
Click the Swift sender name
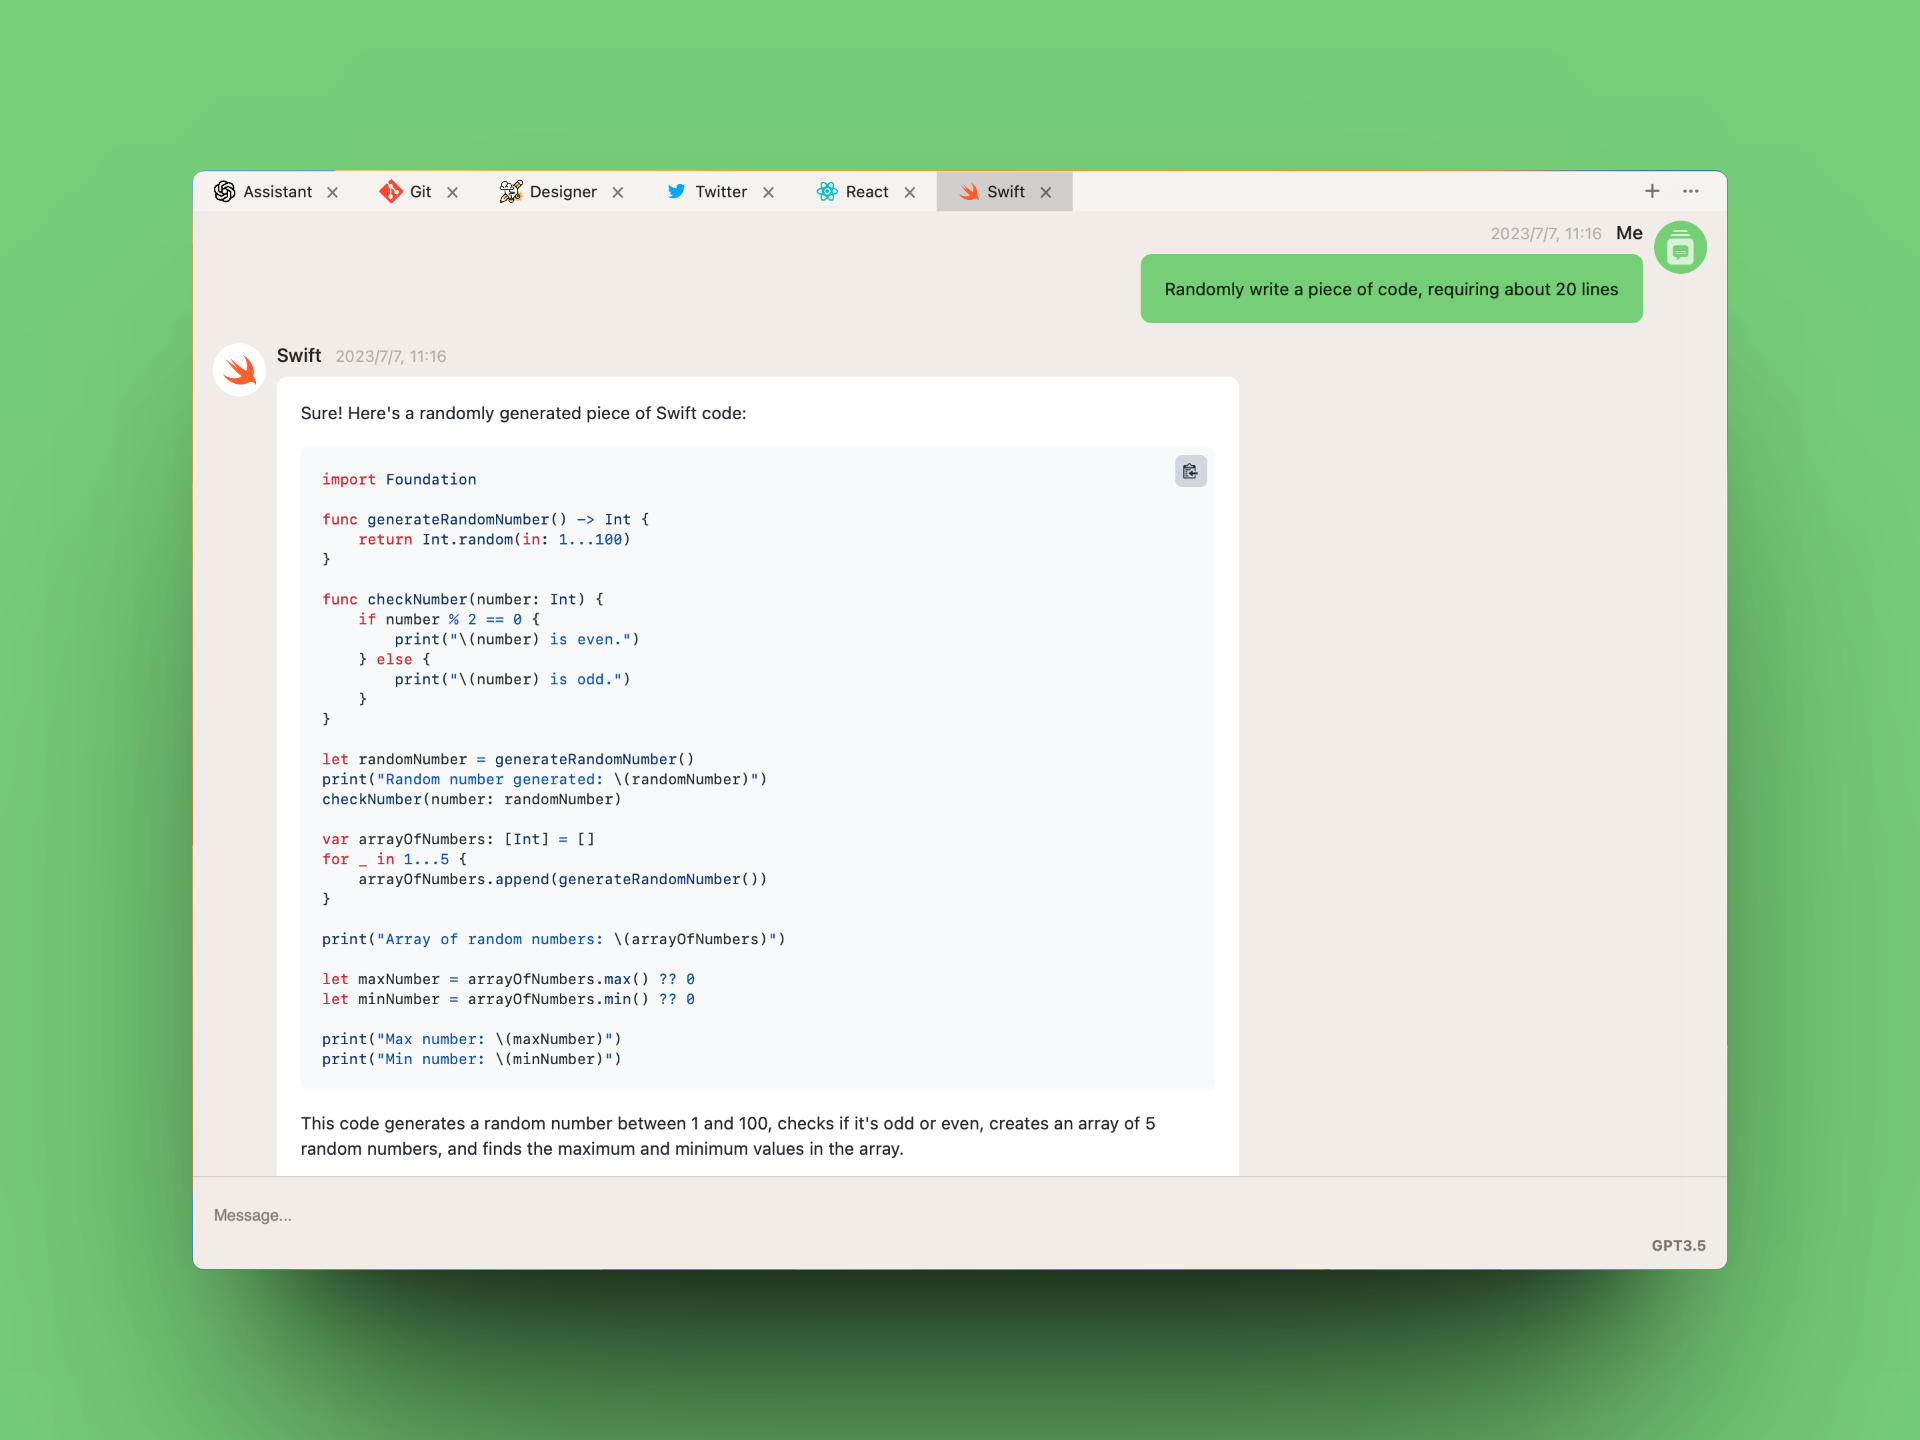[299, 356]
